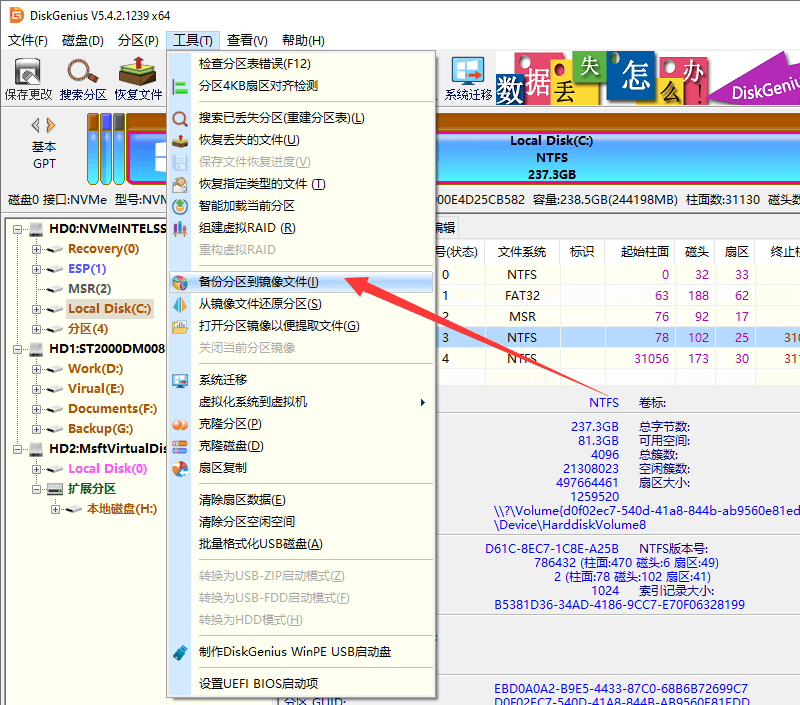Image resolution: width=800 pixels, height=705 pixels.
Task: Click the icon beside 从镜像文件还原分区
Action: pos(180,304)
